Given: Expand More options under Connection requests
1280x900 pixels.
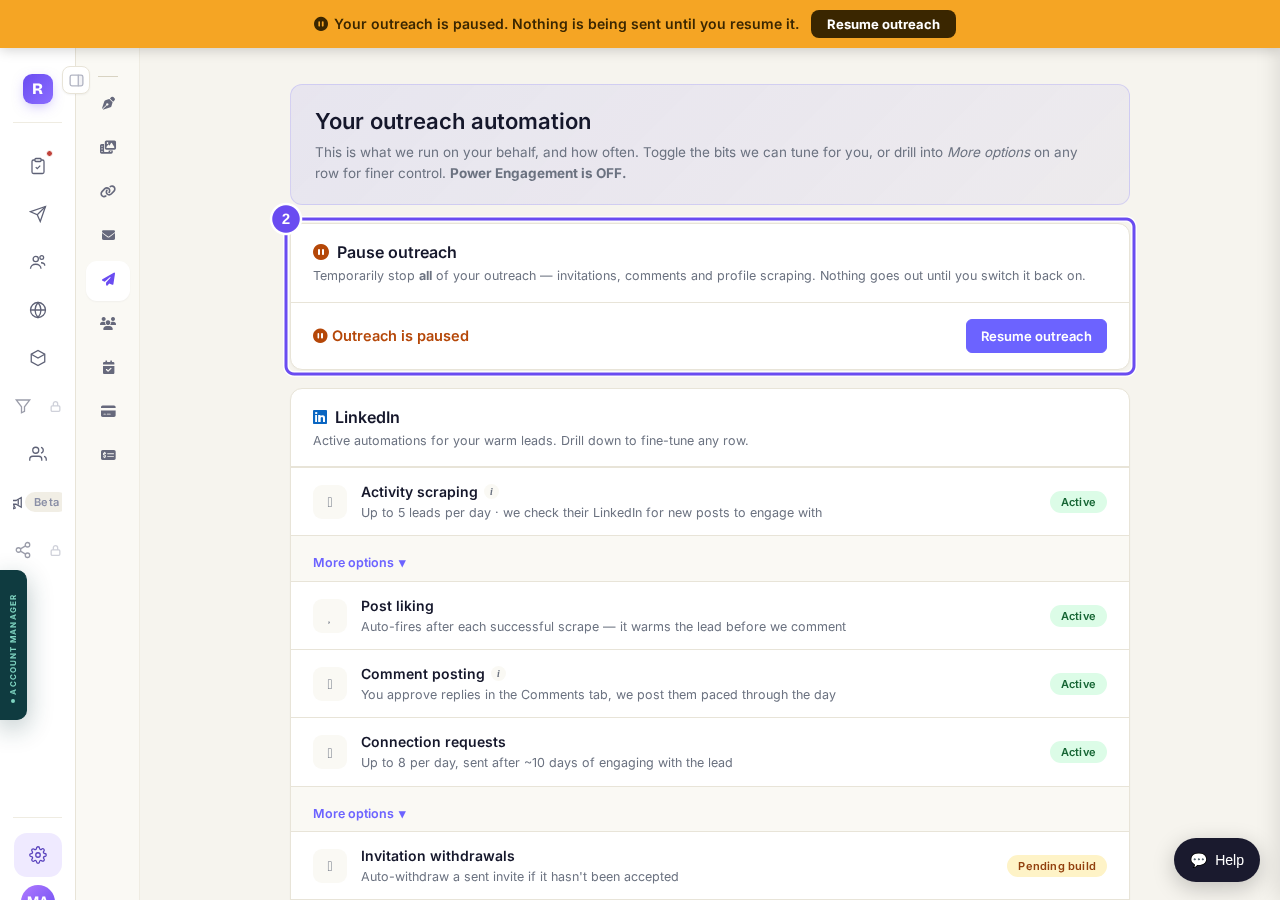Looking at the screenshot, I should [359, 814].
